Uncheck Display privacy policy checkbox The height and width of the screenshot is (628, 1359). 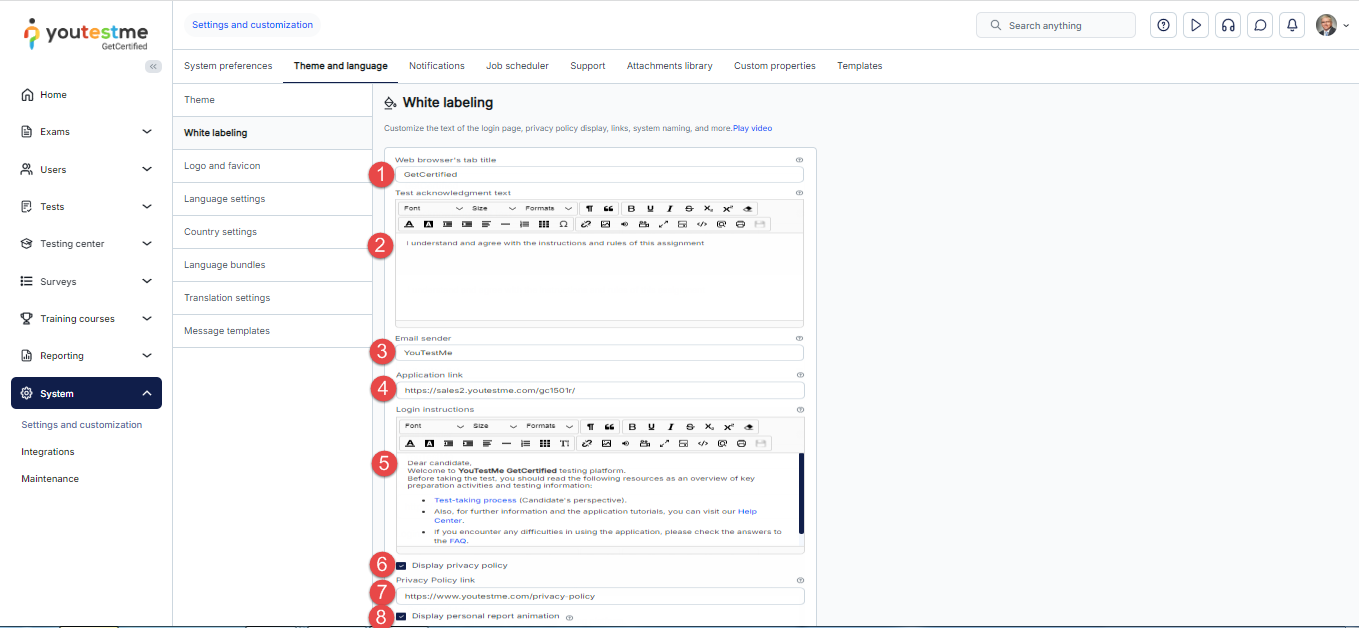401,566
